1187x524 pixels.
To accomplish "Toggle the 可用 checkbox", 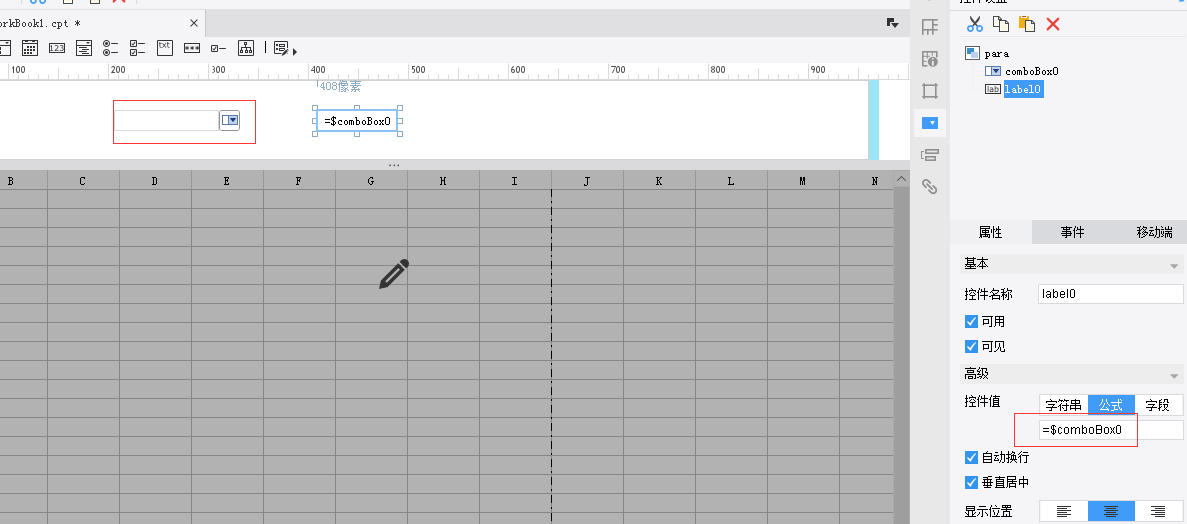I will tap(971, 321).
